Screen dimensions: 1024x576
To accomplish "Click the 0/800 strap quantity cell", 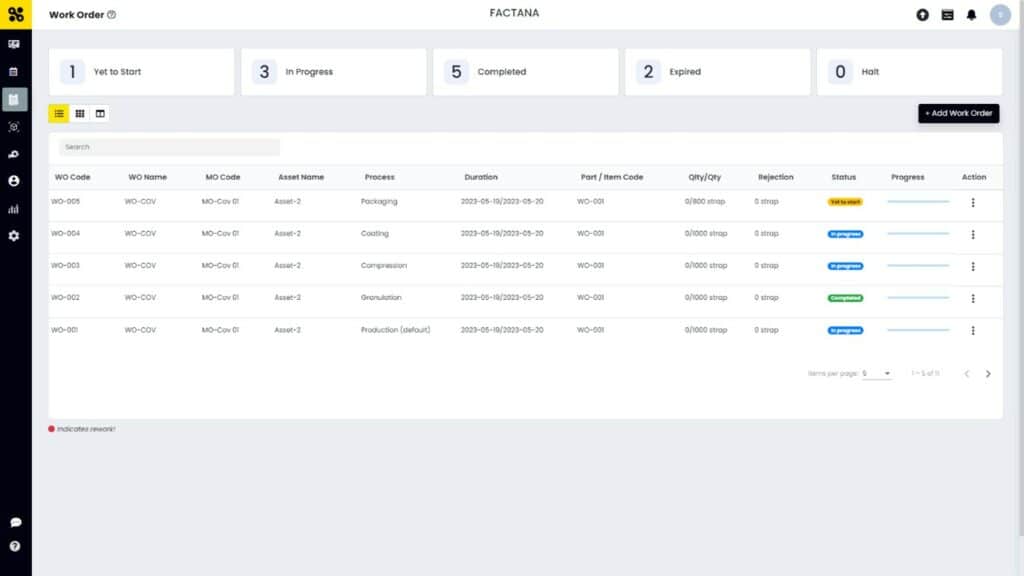I will click(x=705, y=201).
